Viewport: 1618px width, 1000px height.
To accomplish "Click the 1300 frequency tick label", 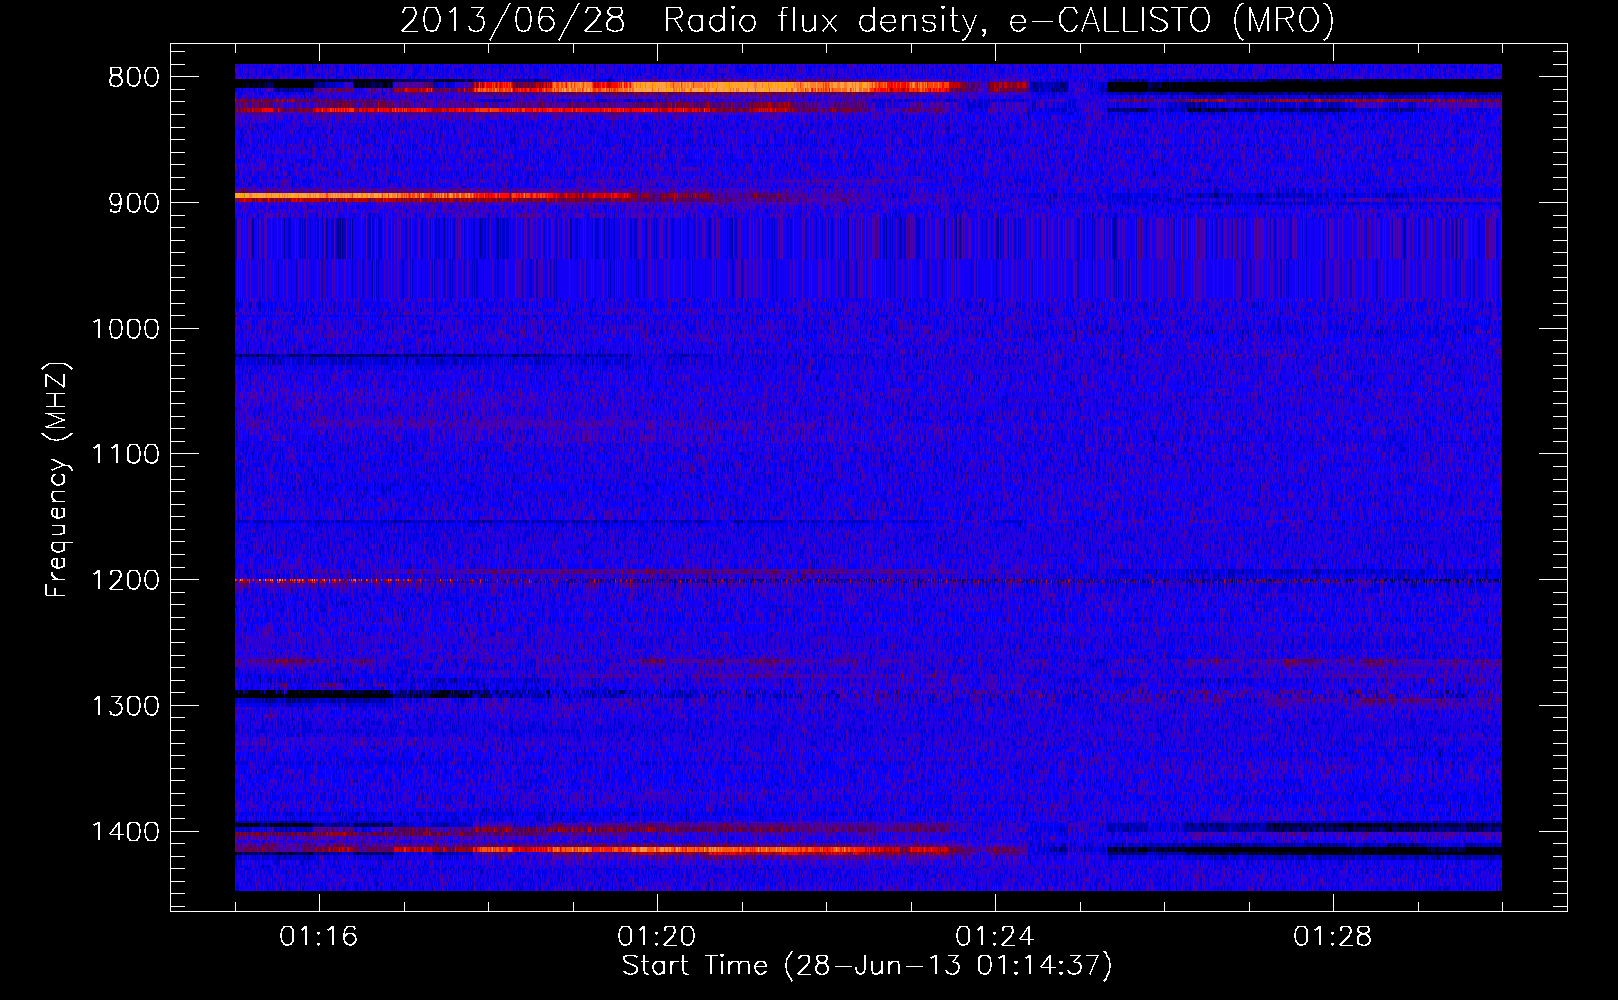I will tap(125, 707).
